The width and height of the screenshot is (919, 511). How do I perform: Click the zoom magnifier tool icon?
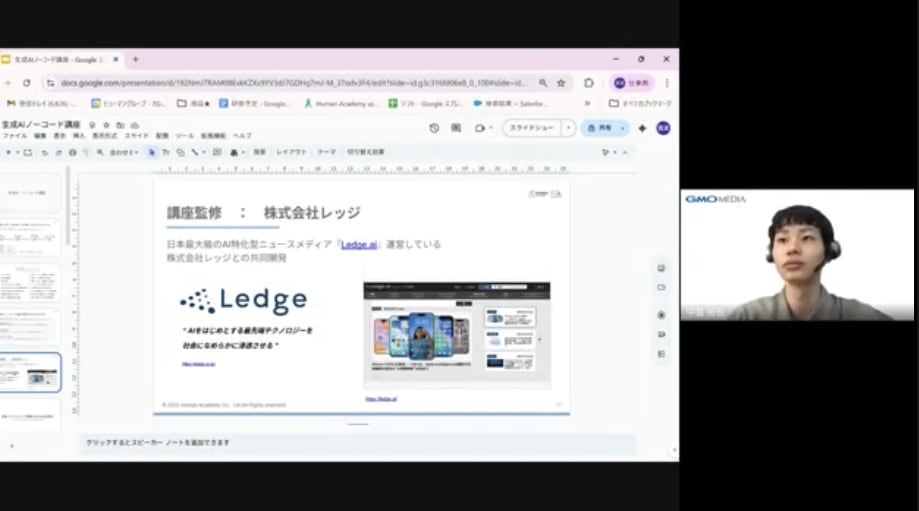click(100, 152)
